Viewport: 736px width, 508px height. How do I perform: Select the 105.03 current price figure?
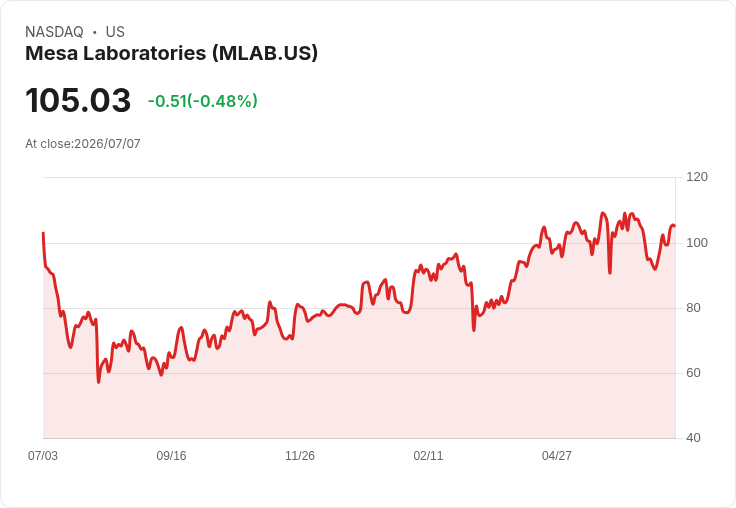(x=78, y=100)
